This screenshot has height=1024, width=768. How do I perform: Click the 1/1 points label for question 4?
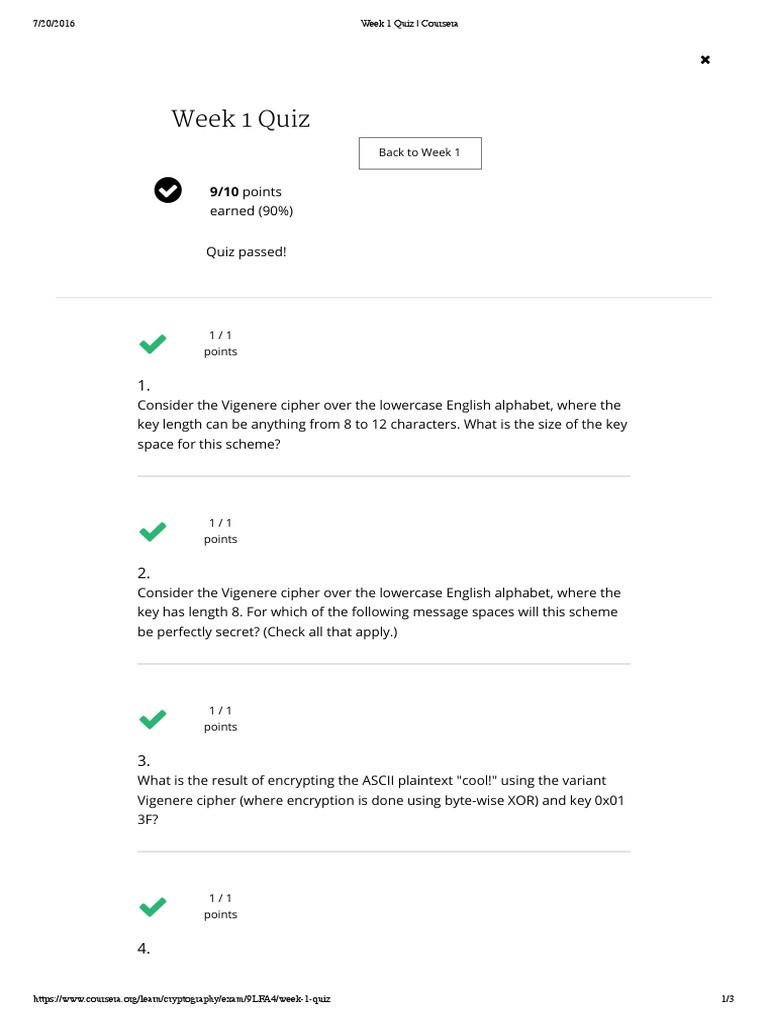coord(221,905)
